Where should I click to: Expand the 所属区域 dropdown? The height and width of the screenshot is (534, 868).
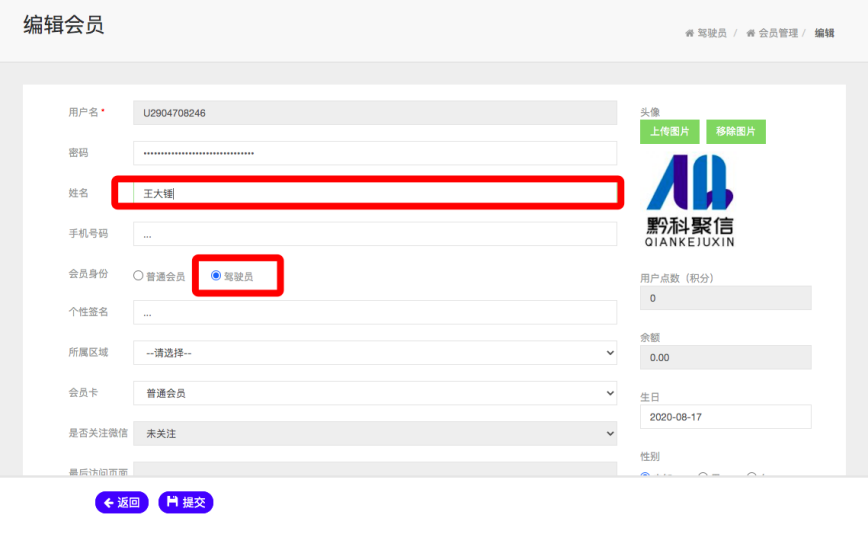(375, 353)
